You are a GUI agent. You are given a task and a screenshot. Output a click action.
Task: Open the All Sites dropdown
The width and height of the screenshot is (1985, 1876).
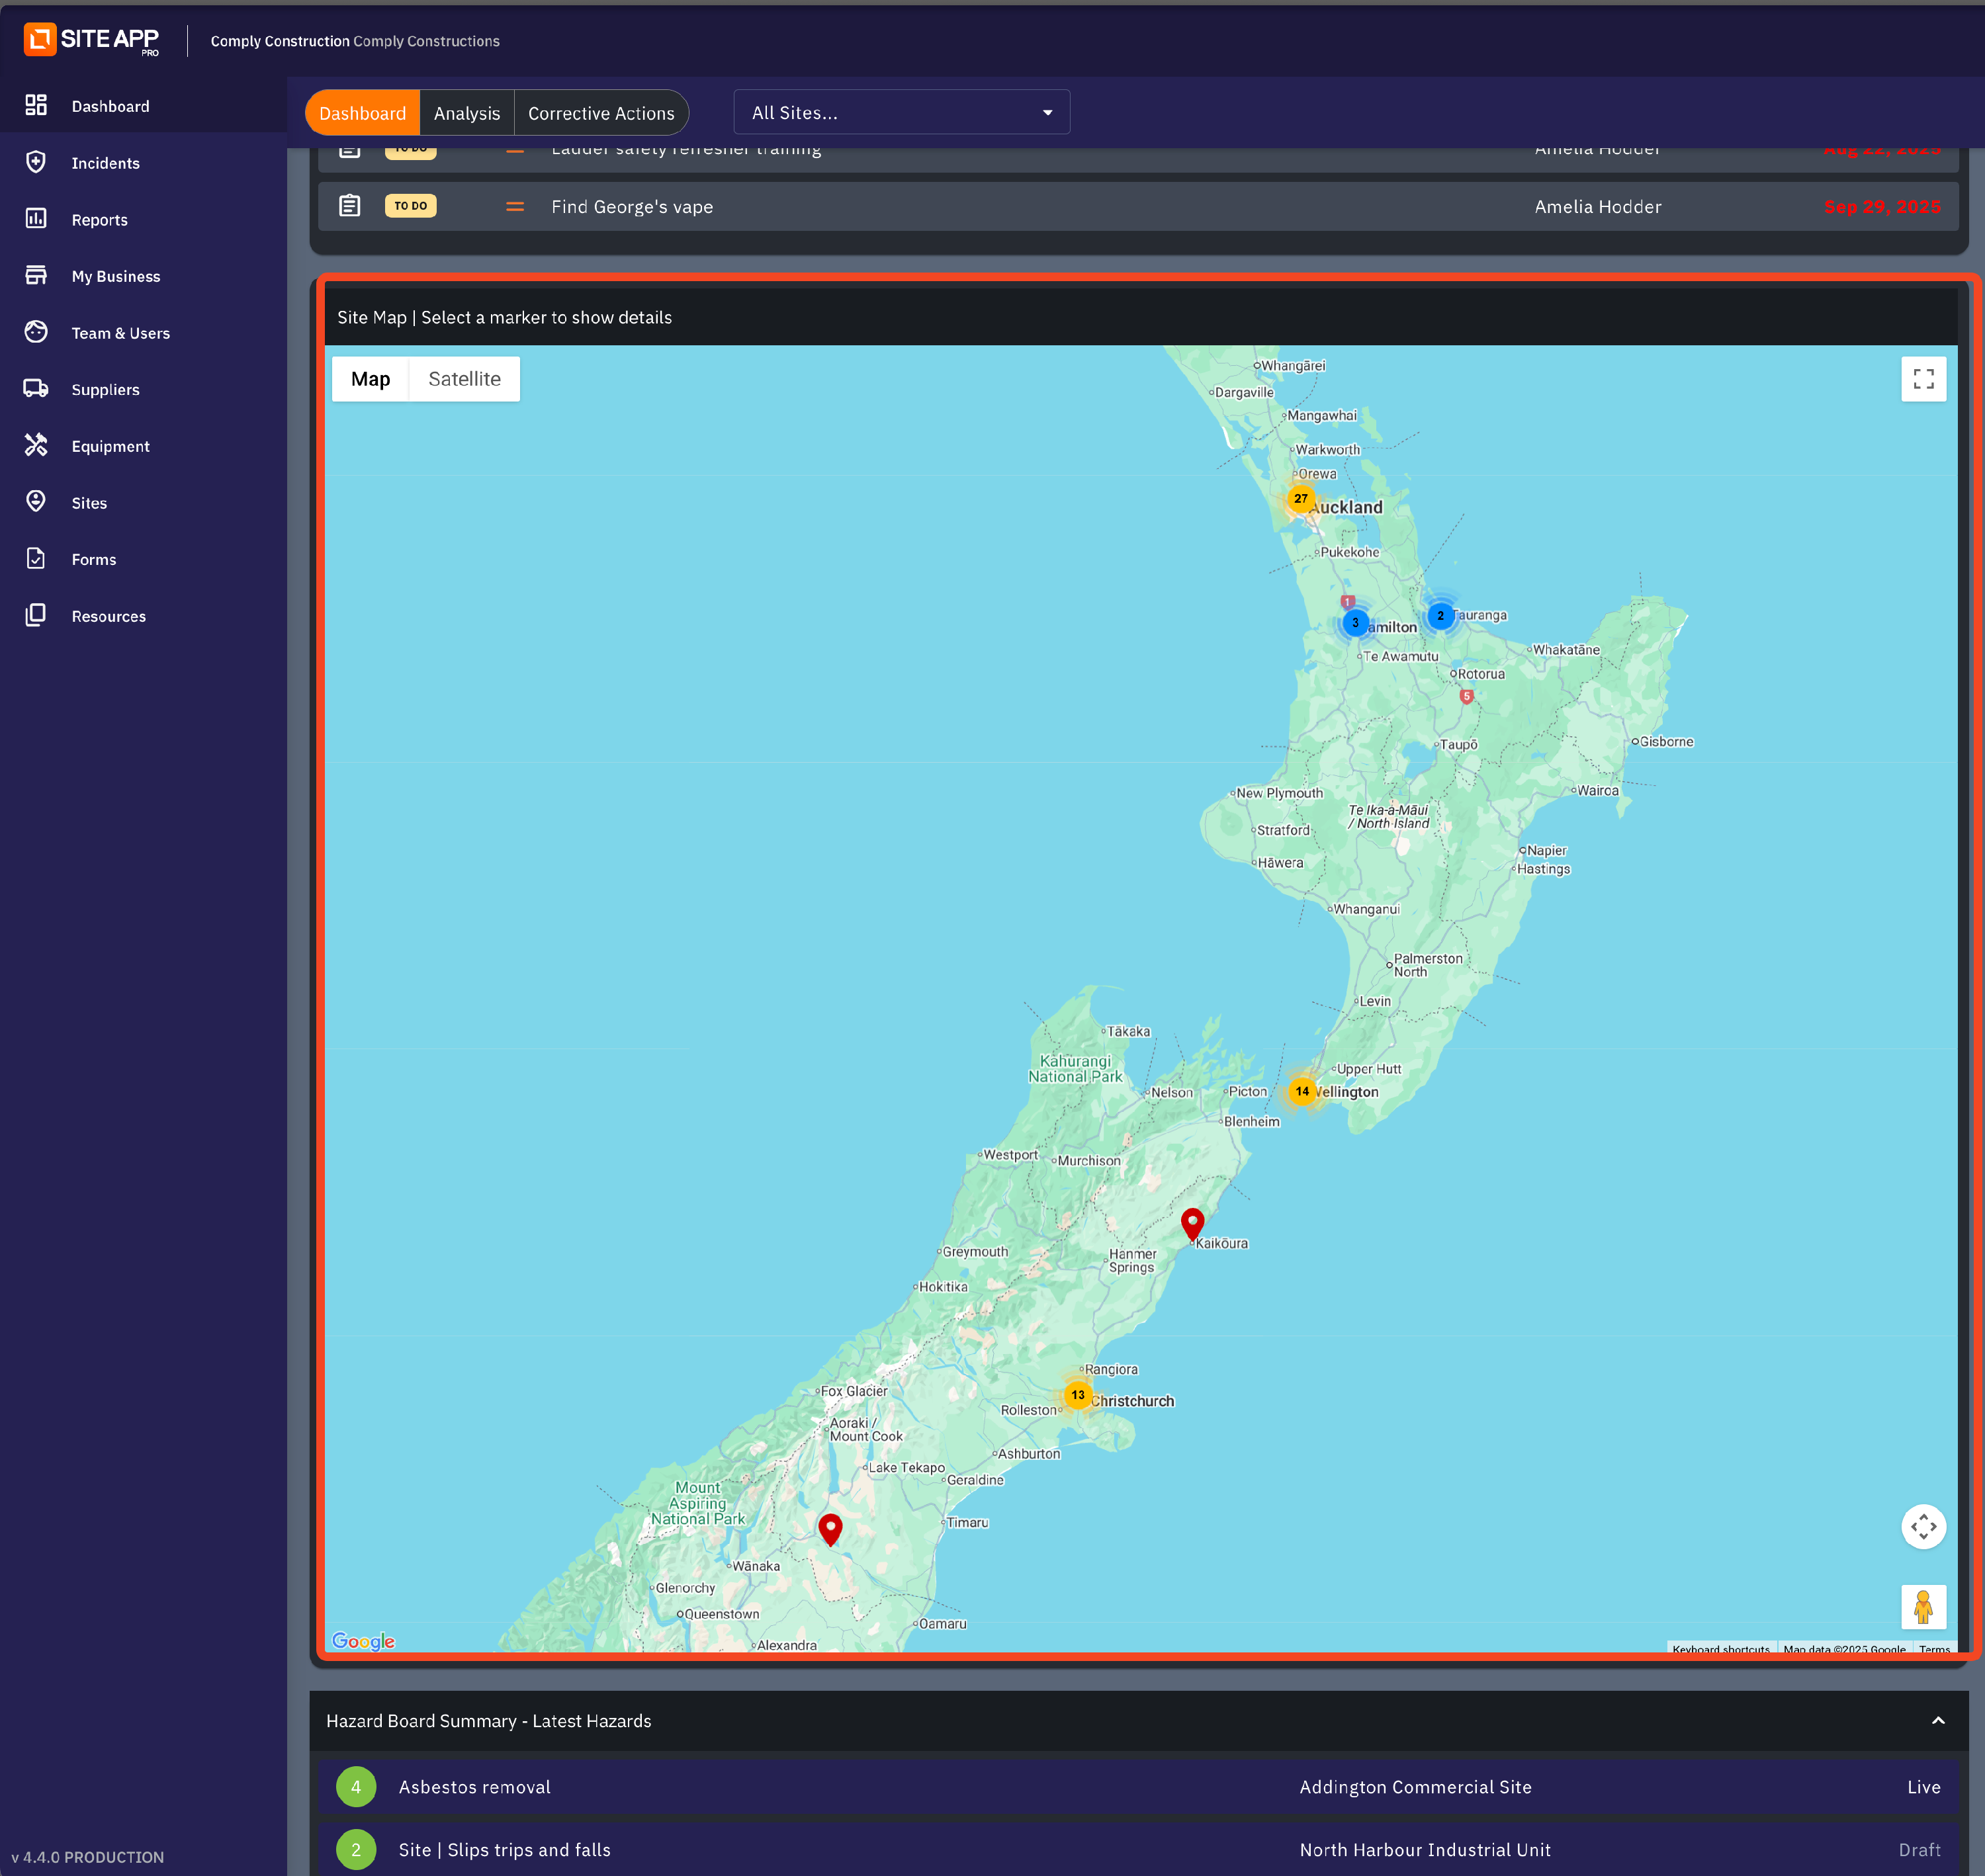click(901, 113)
